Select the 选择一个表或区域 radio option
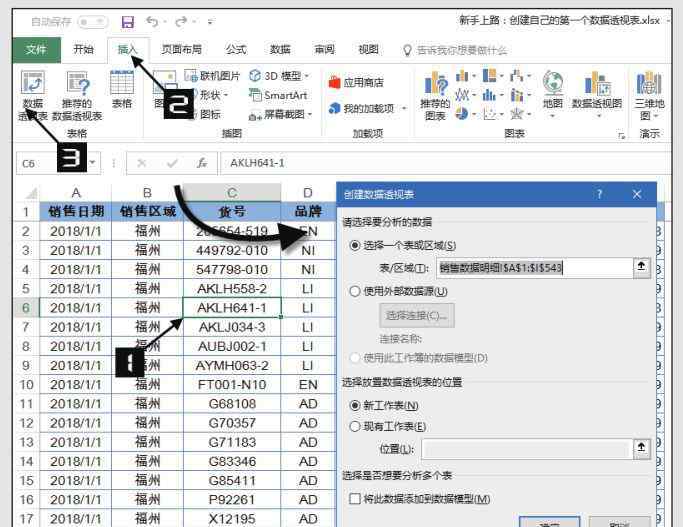This screenshot has height=527, width=683. pyautogui.click(x=355, y=245)
